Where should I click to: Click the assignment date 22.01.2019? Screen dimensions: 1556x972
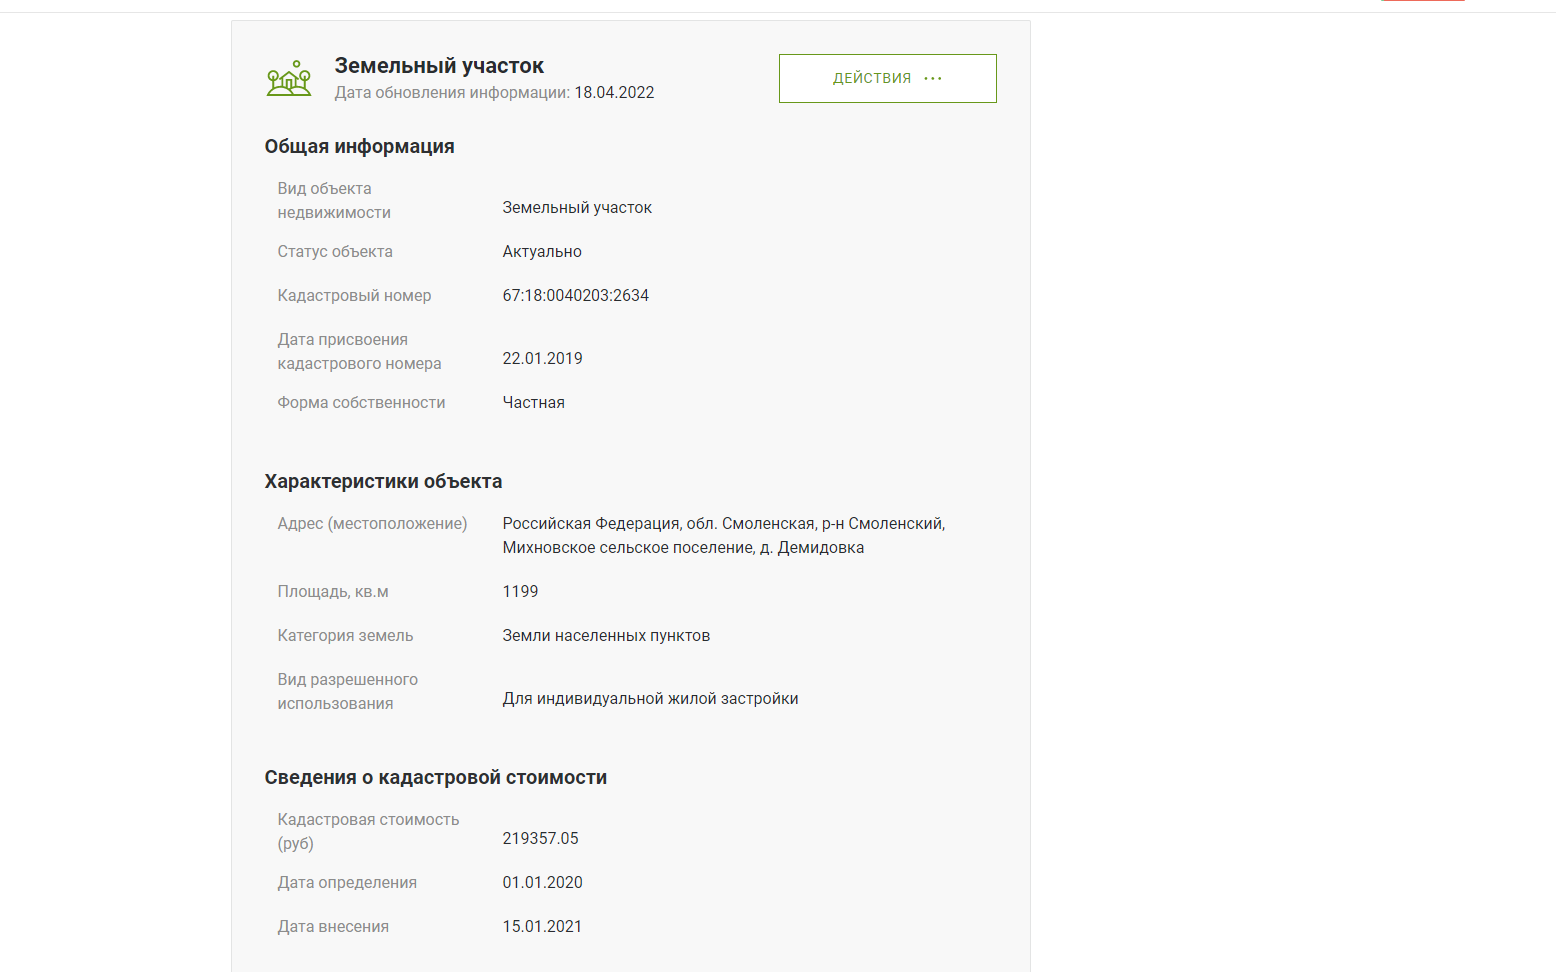pos(542,359)
